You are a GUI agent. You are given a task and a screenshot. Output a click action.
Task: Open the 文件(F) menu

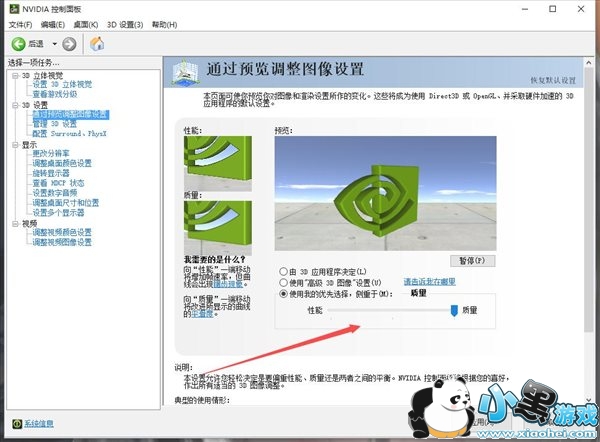tap(20, 25)
